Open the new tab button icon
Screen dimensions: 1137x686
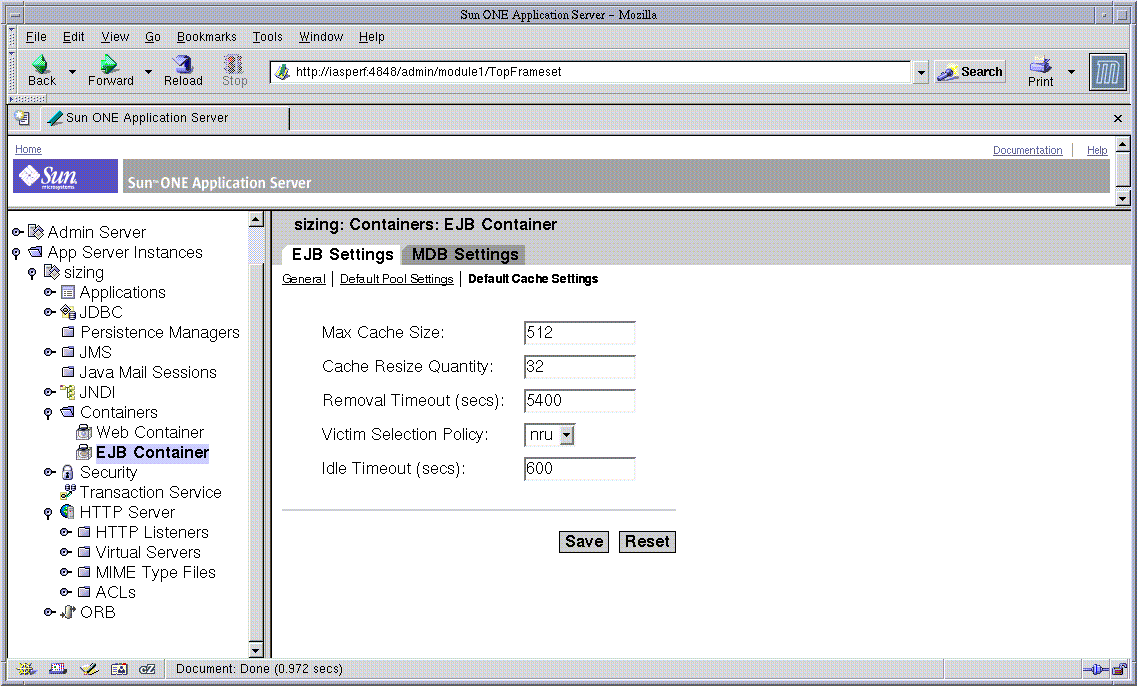pos(22,117)
